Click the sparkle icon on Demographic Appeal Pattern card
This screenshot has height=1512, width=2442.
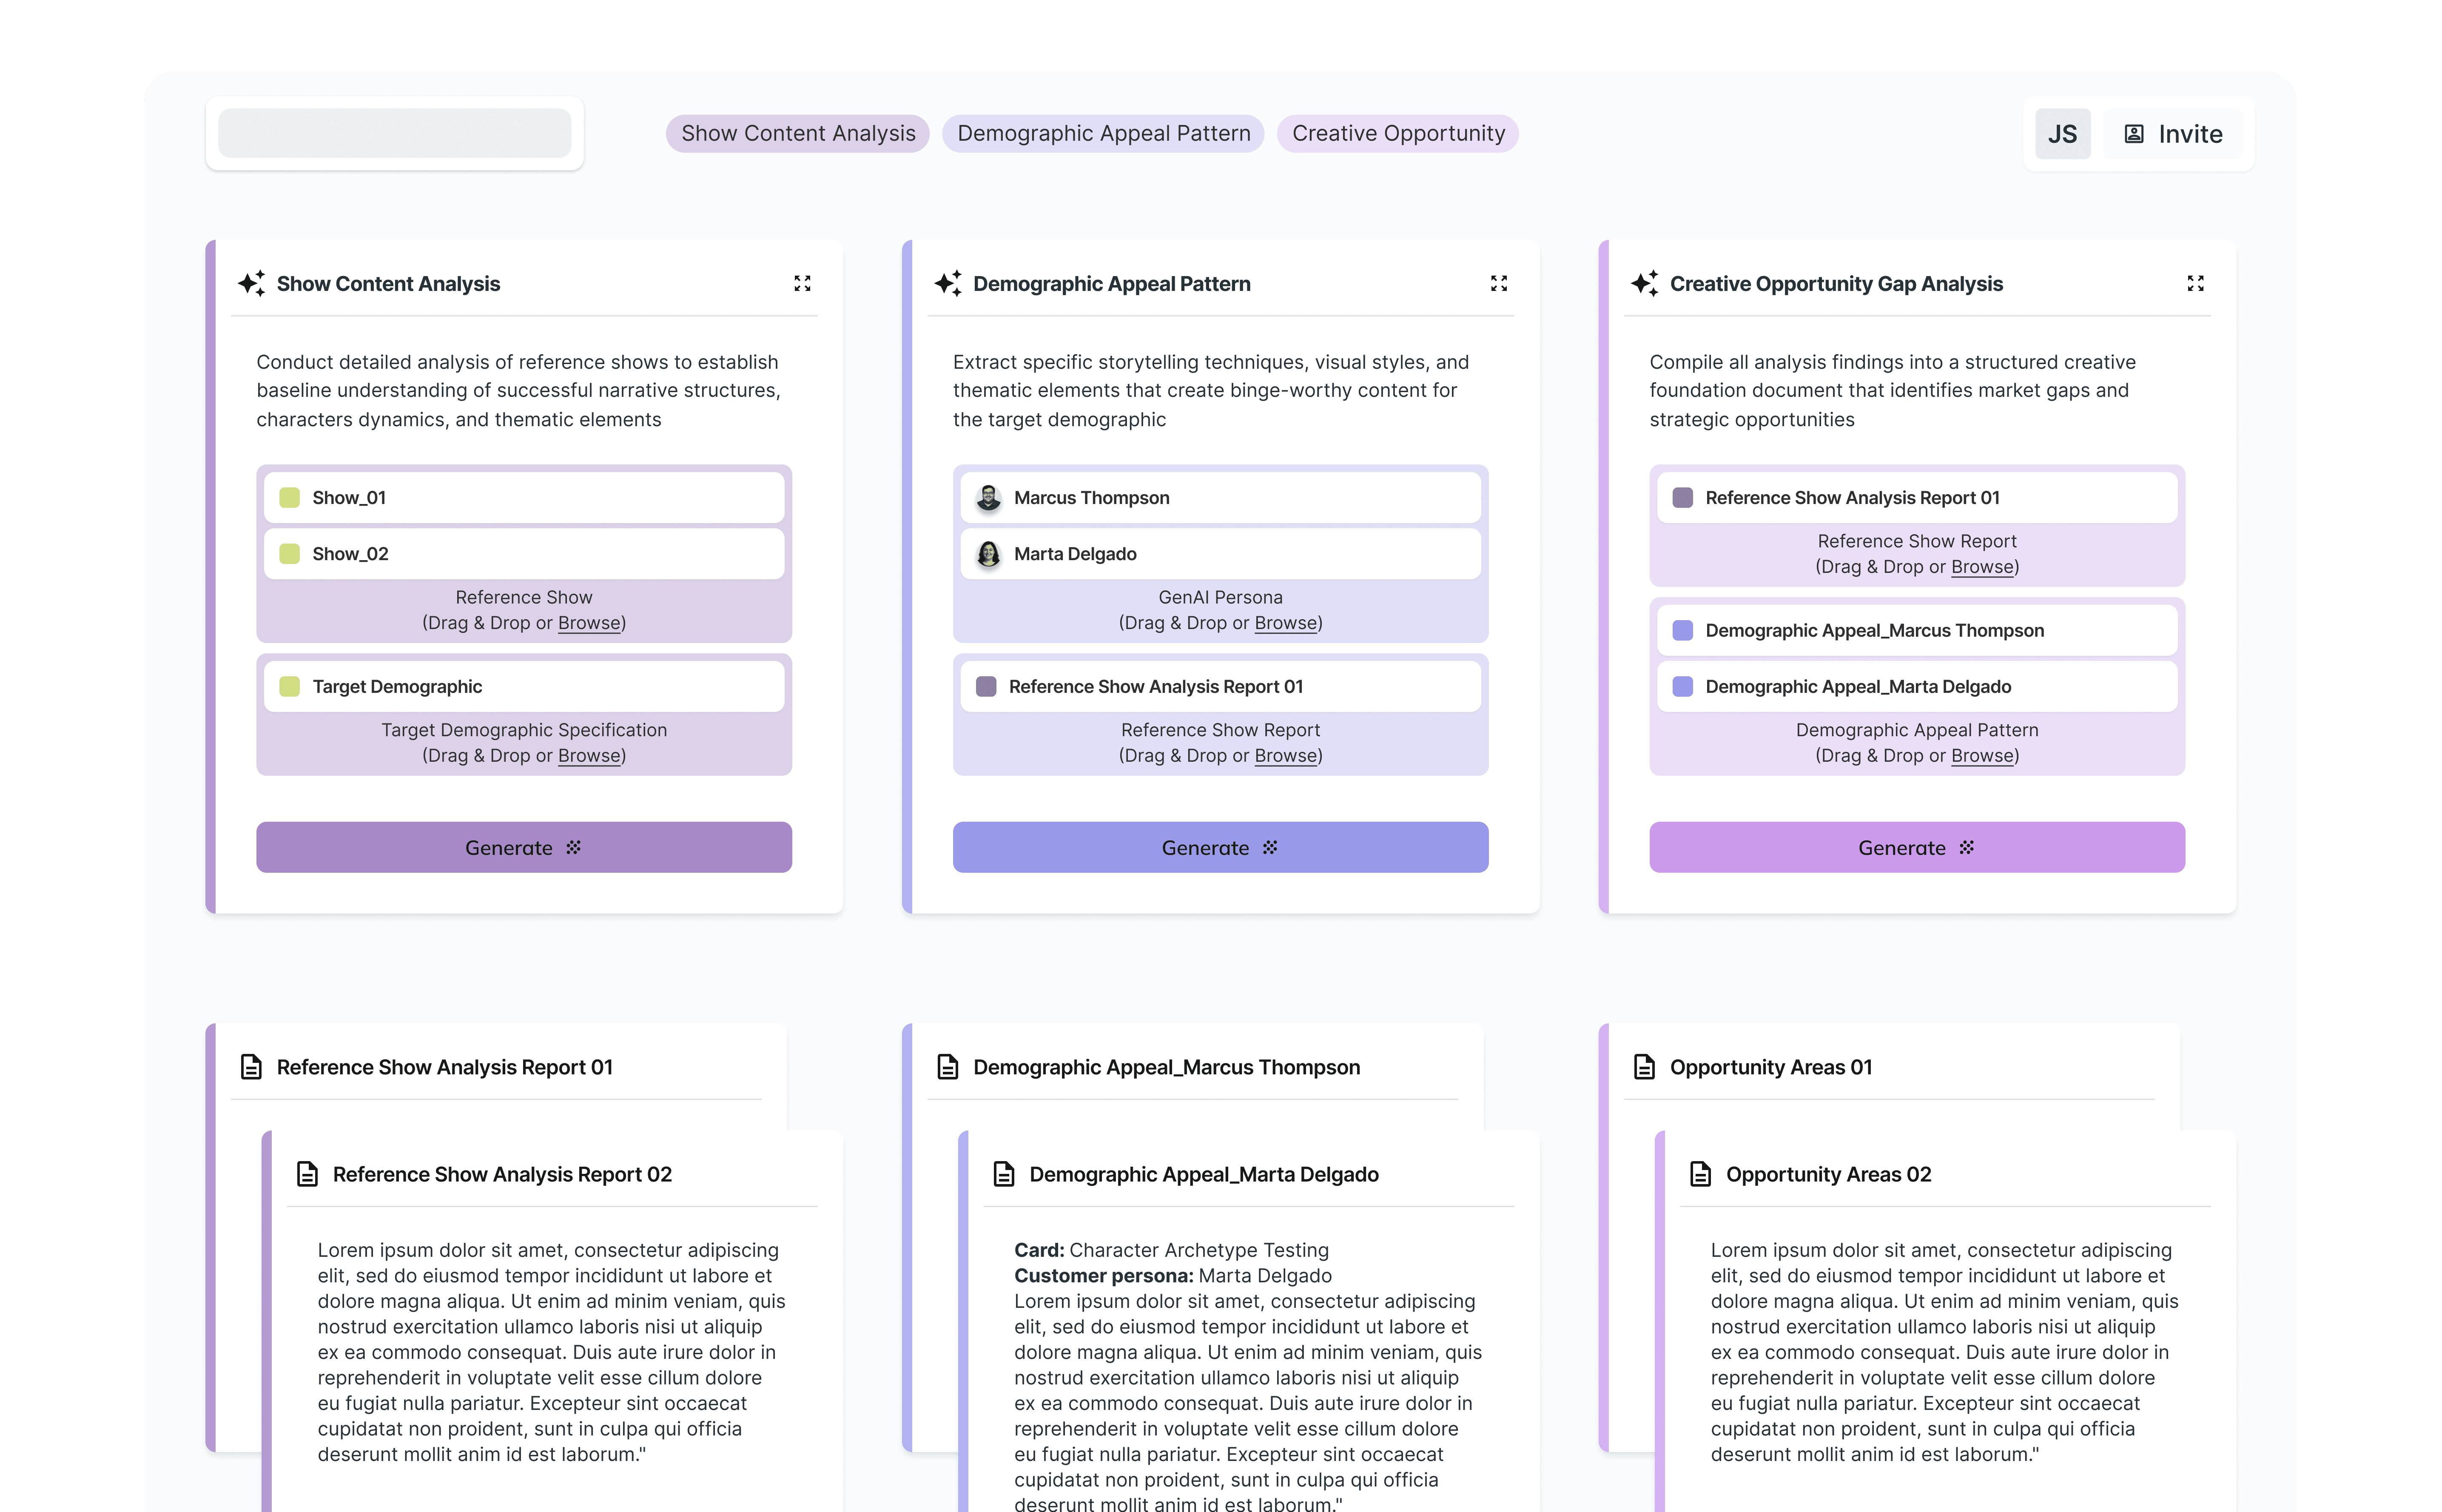pyautogui.click(x=948, y=283)
